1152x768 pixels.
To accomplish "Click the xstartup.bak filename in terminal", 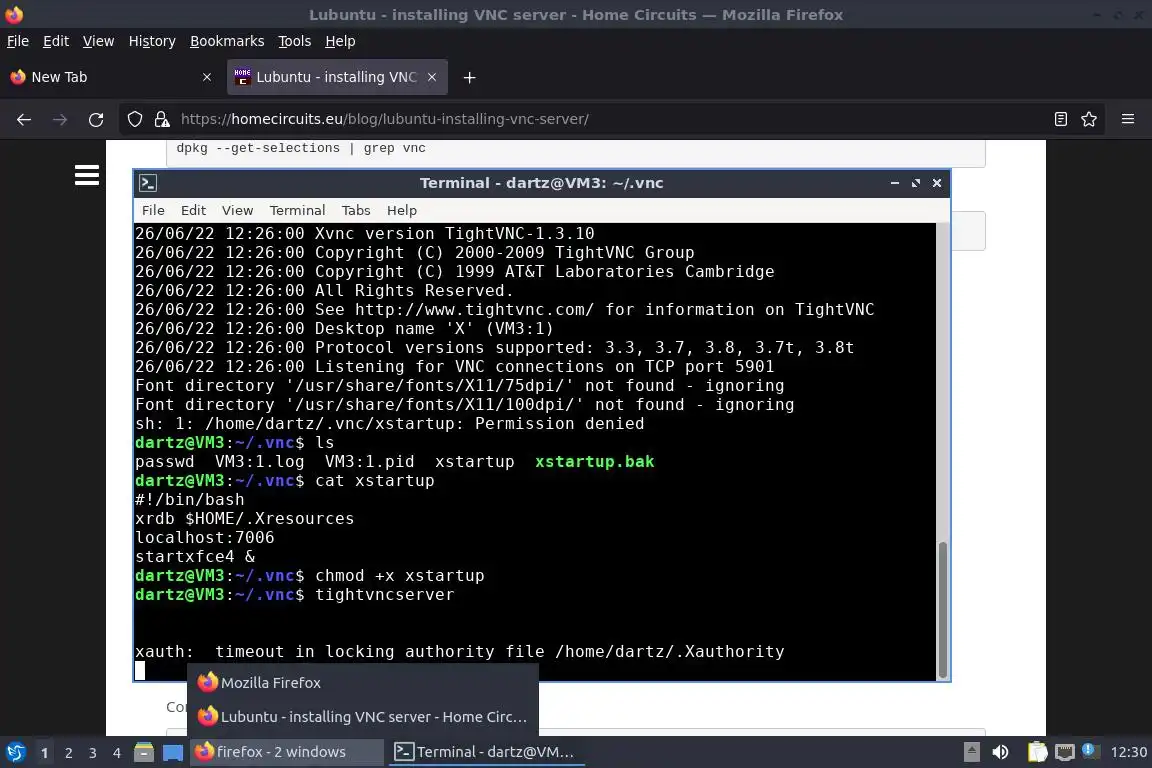I will 594,462.
